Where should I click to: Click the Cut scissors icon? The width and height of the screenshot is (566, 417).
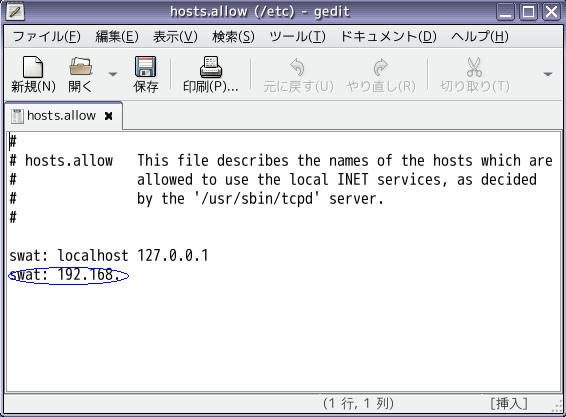(474, 67)
